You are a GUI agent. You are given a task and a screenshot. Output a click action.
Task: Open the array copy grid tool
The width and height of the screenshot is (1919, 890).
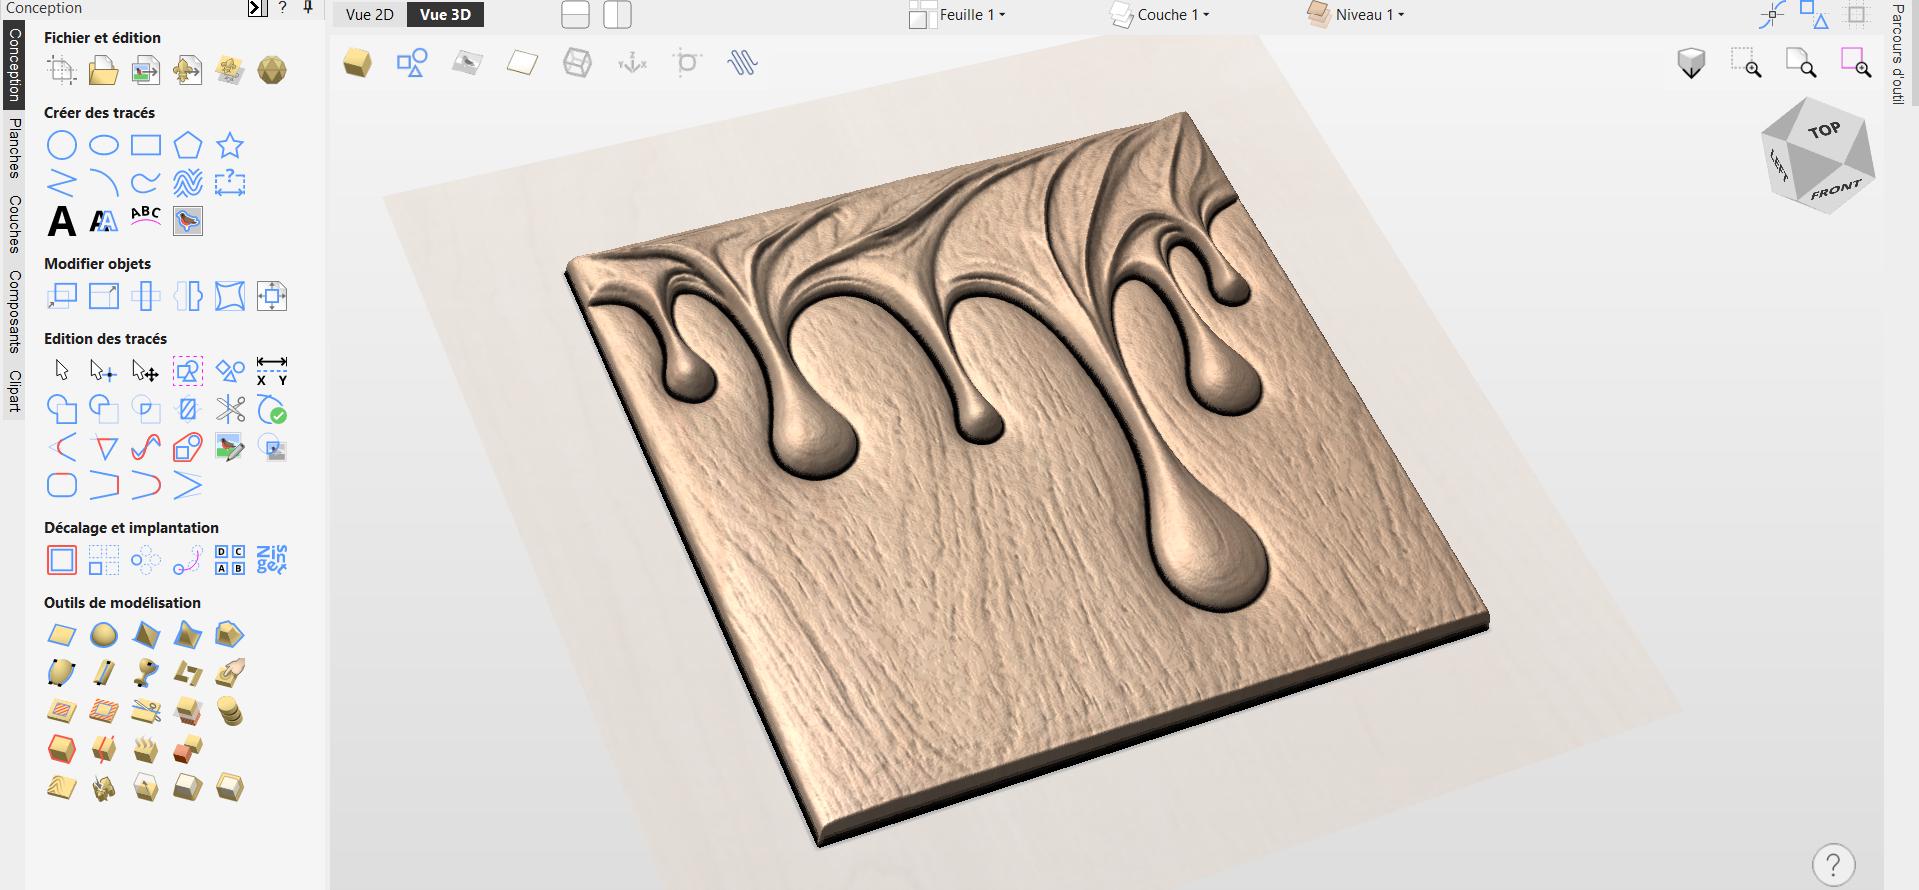(104, 560)
